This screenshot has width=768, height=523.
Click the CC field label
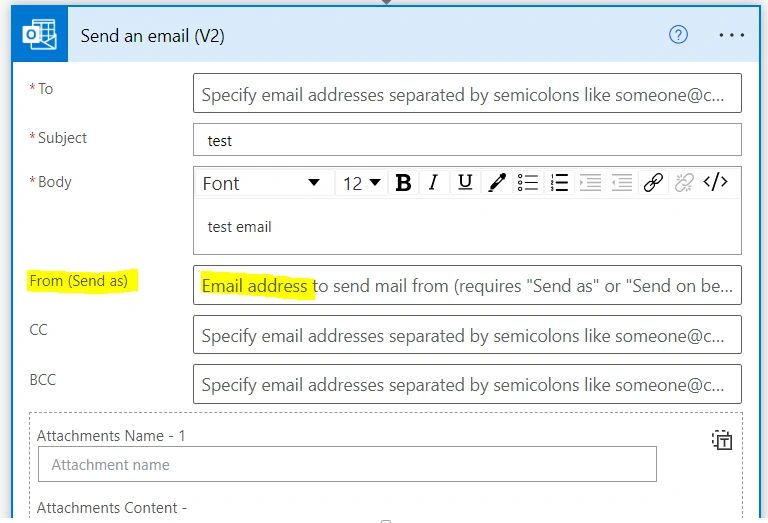38,330
